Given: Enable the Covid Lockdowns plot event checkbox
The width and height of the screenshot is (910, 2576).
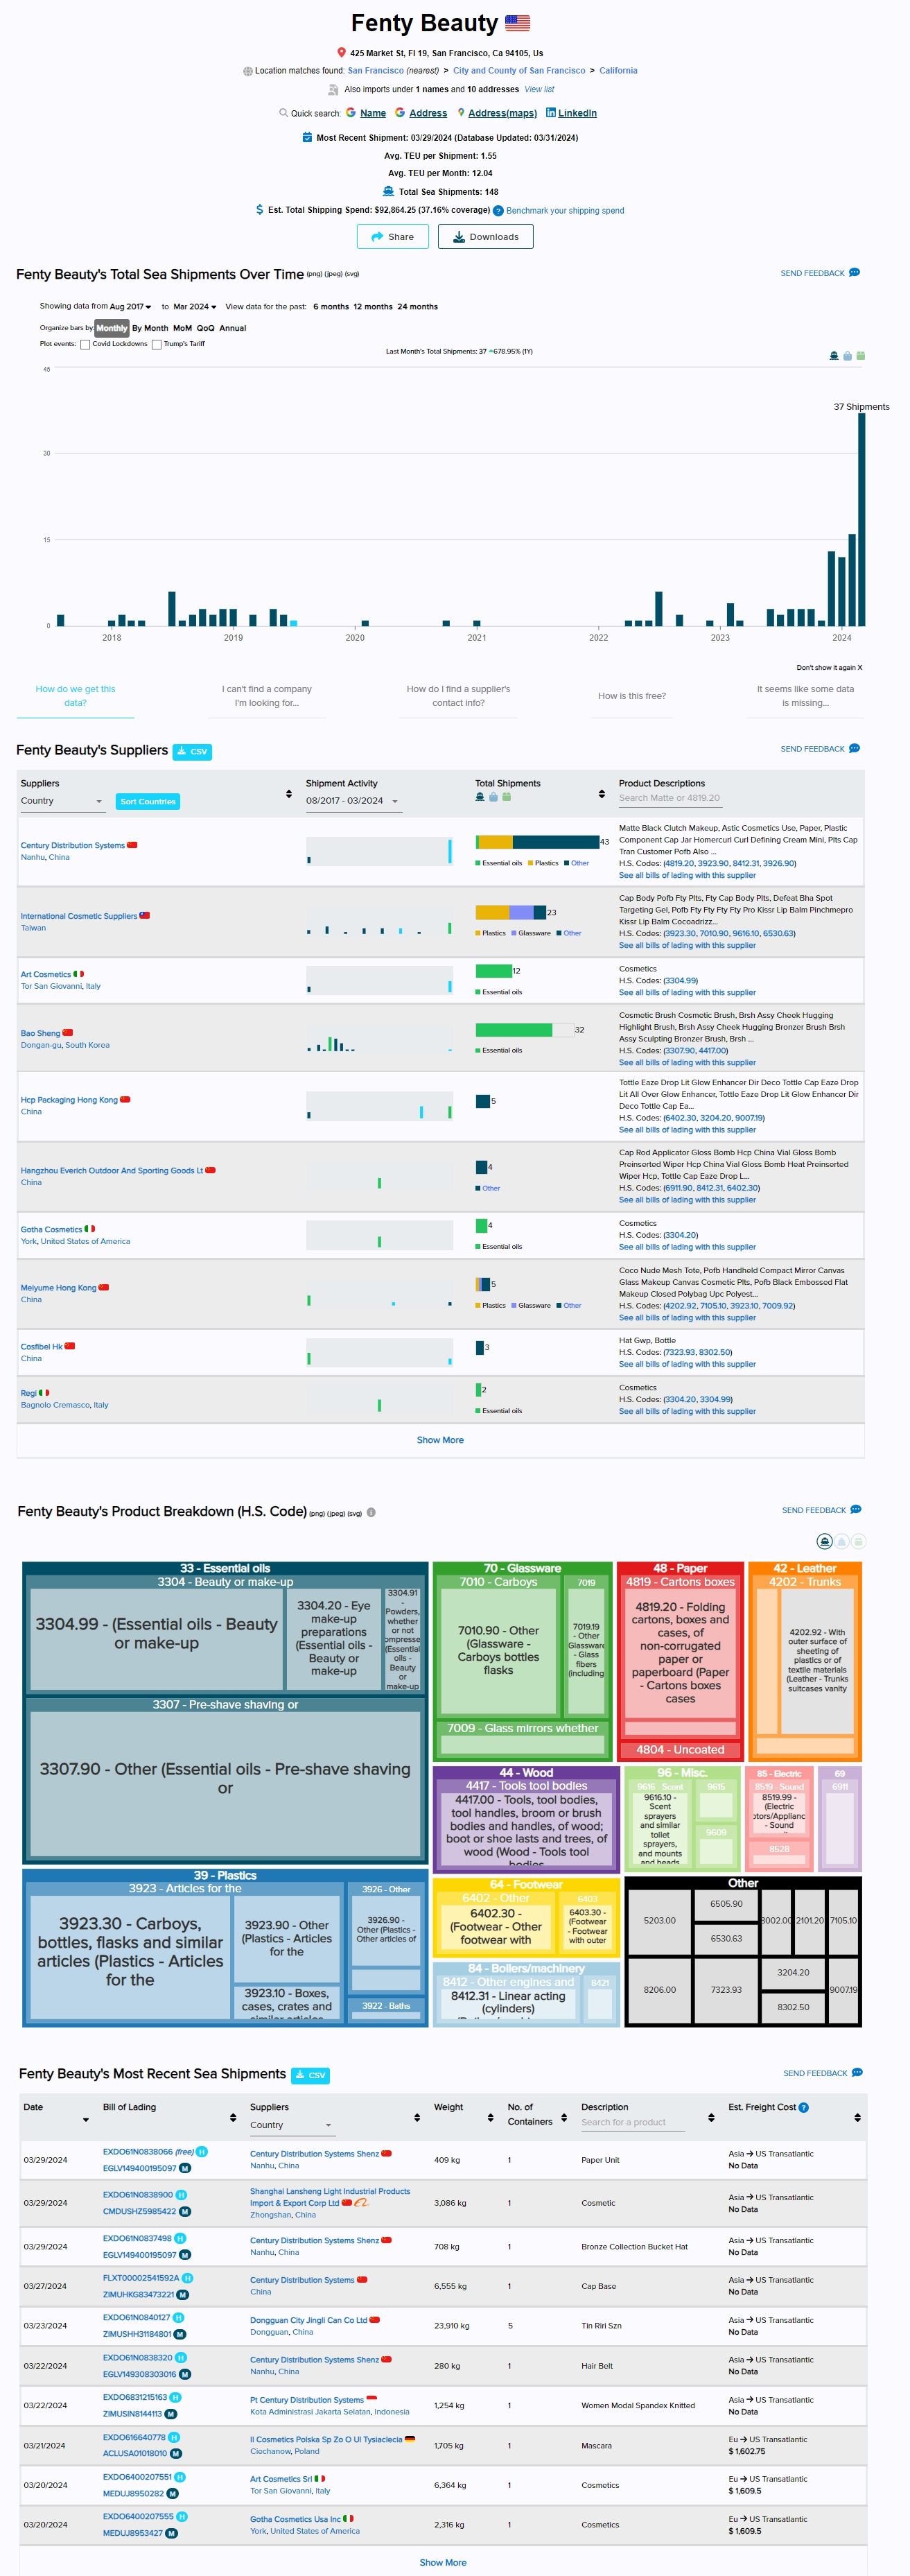Looking at the screenshot, I should (x=85, y=345).
